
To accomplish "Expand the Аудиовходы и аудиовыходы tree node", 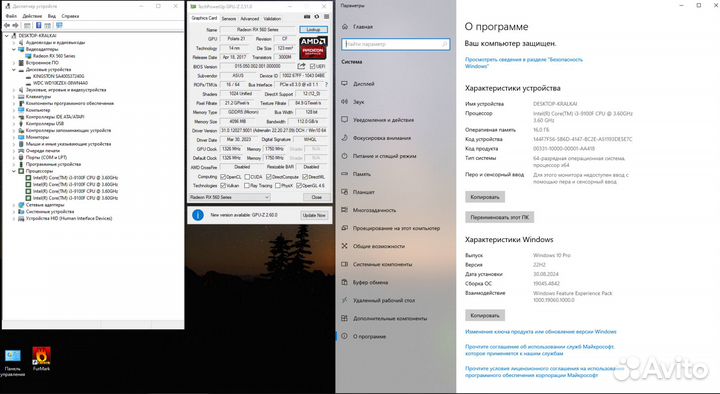I will pos(14,42).
